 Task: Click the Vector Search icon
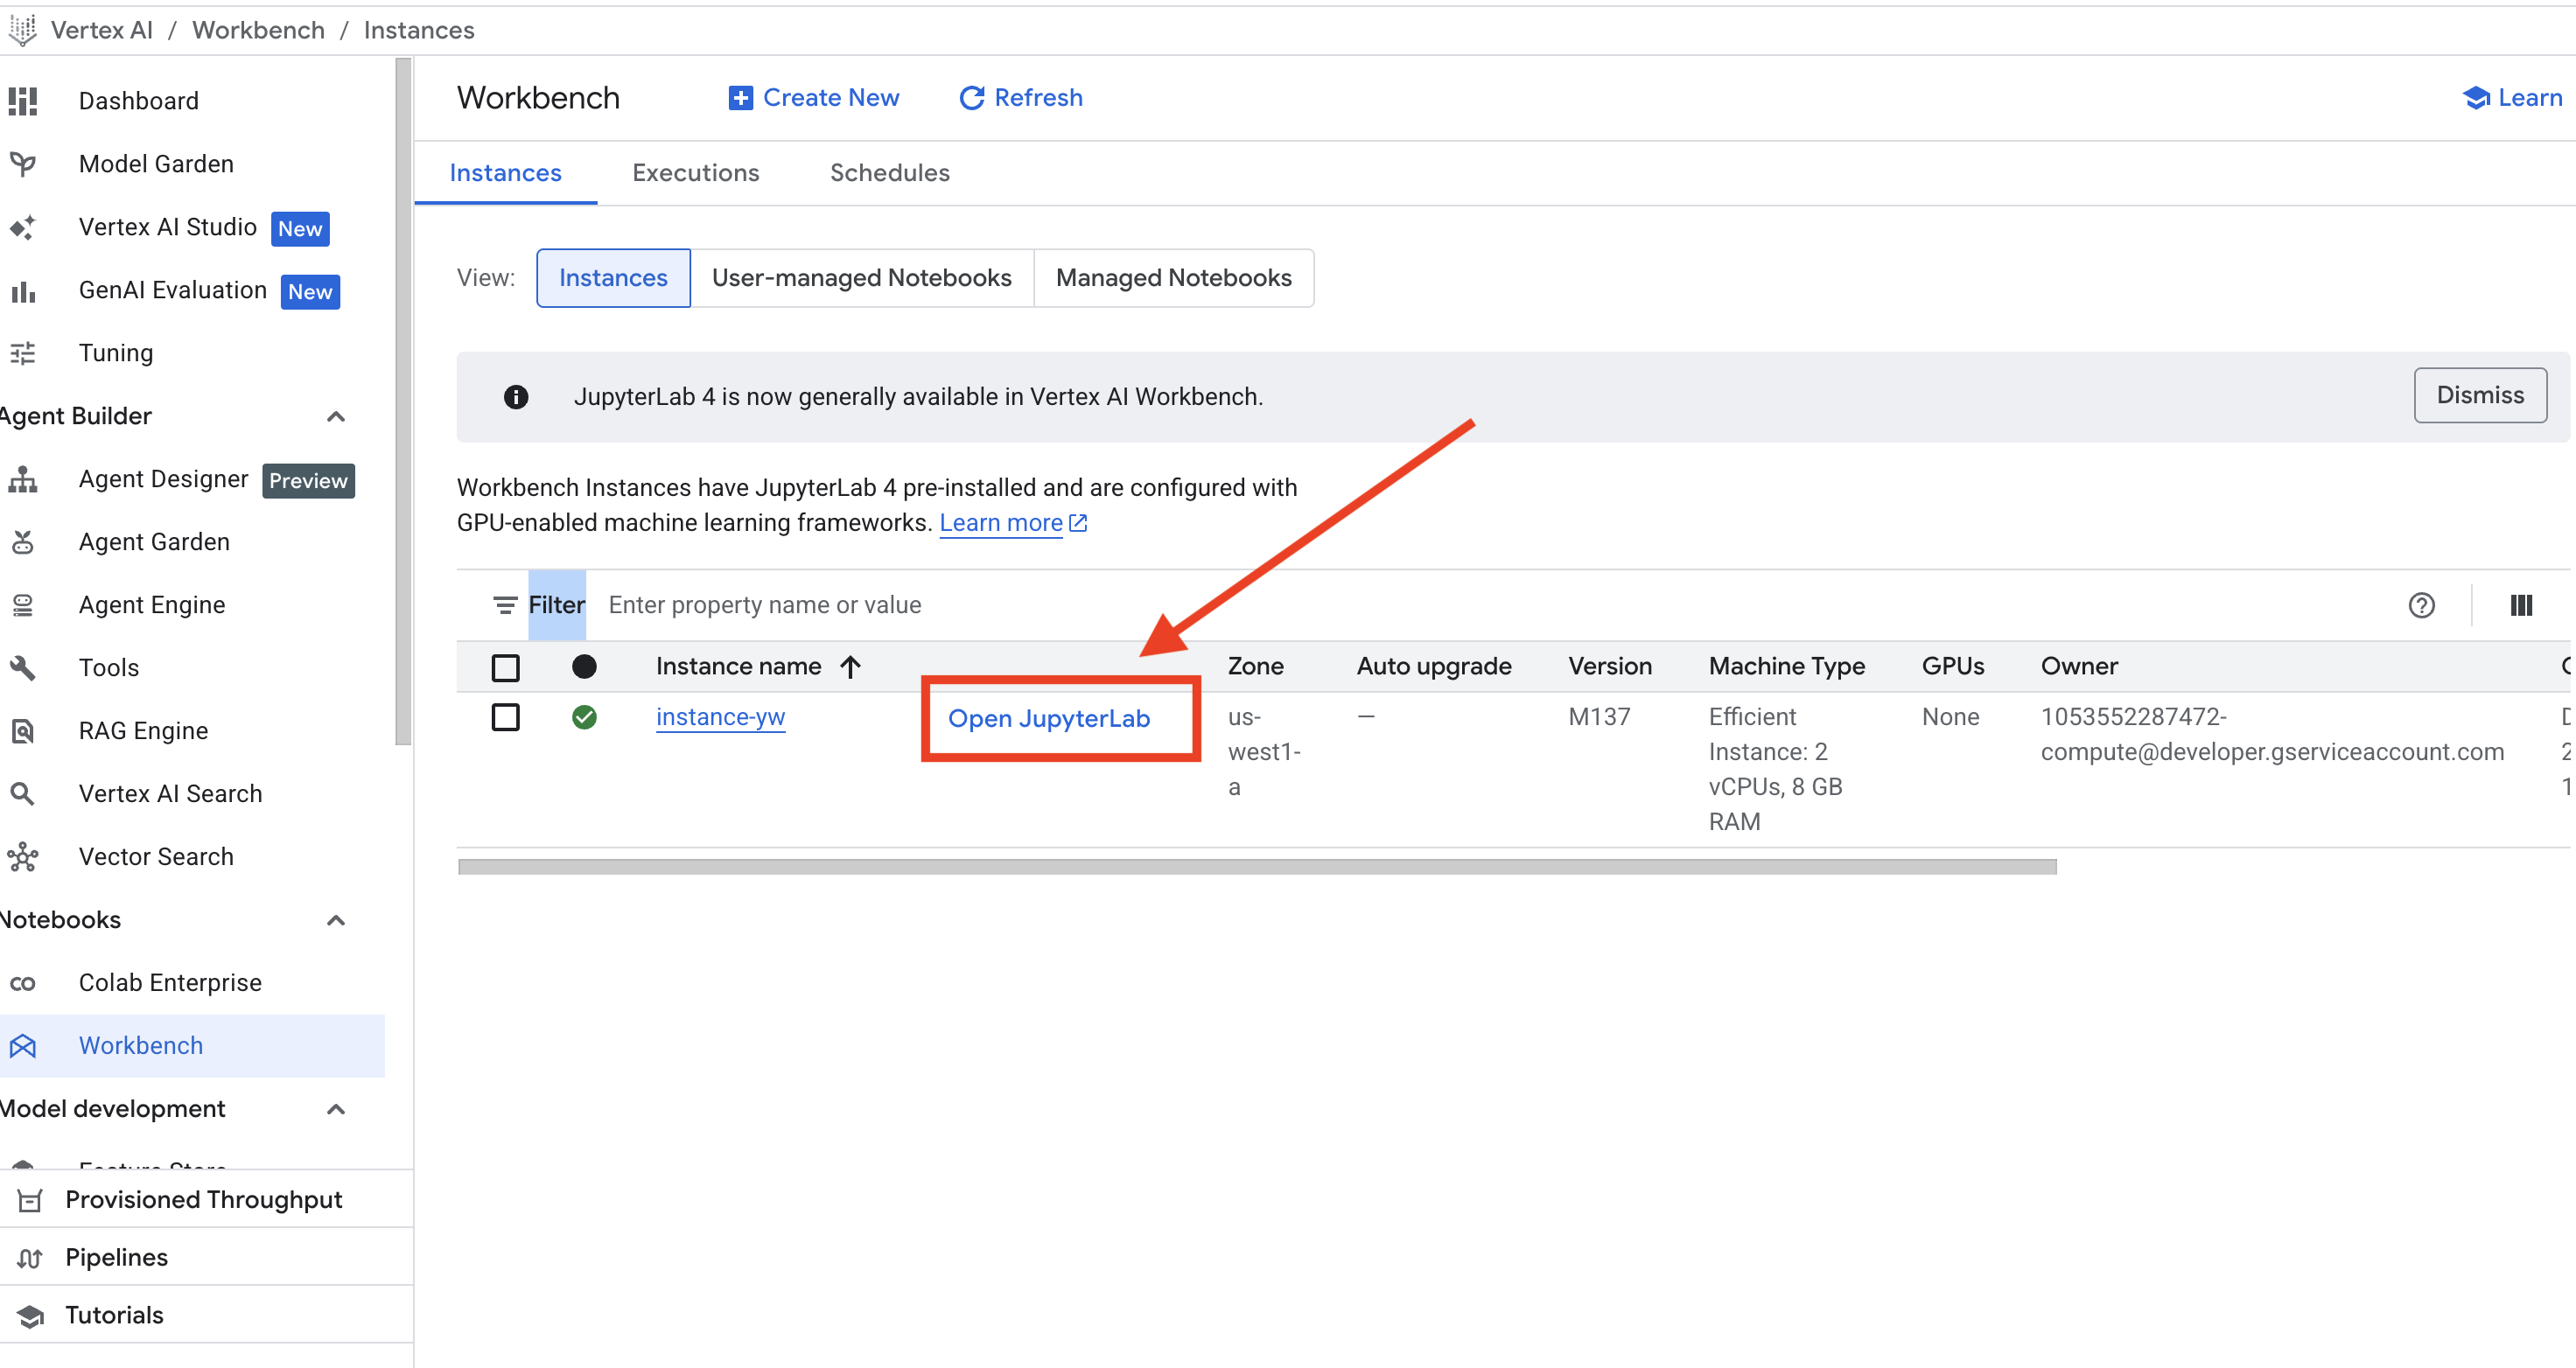[22, 857]
